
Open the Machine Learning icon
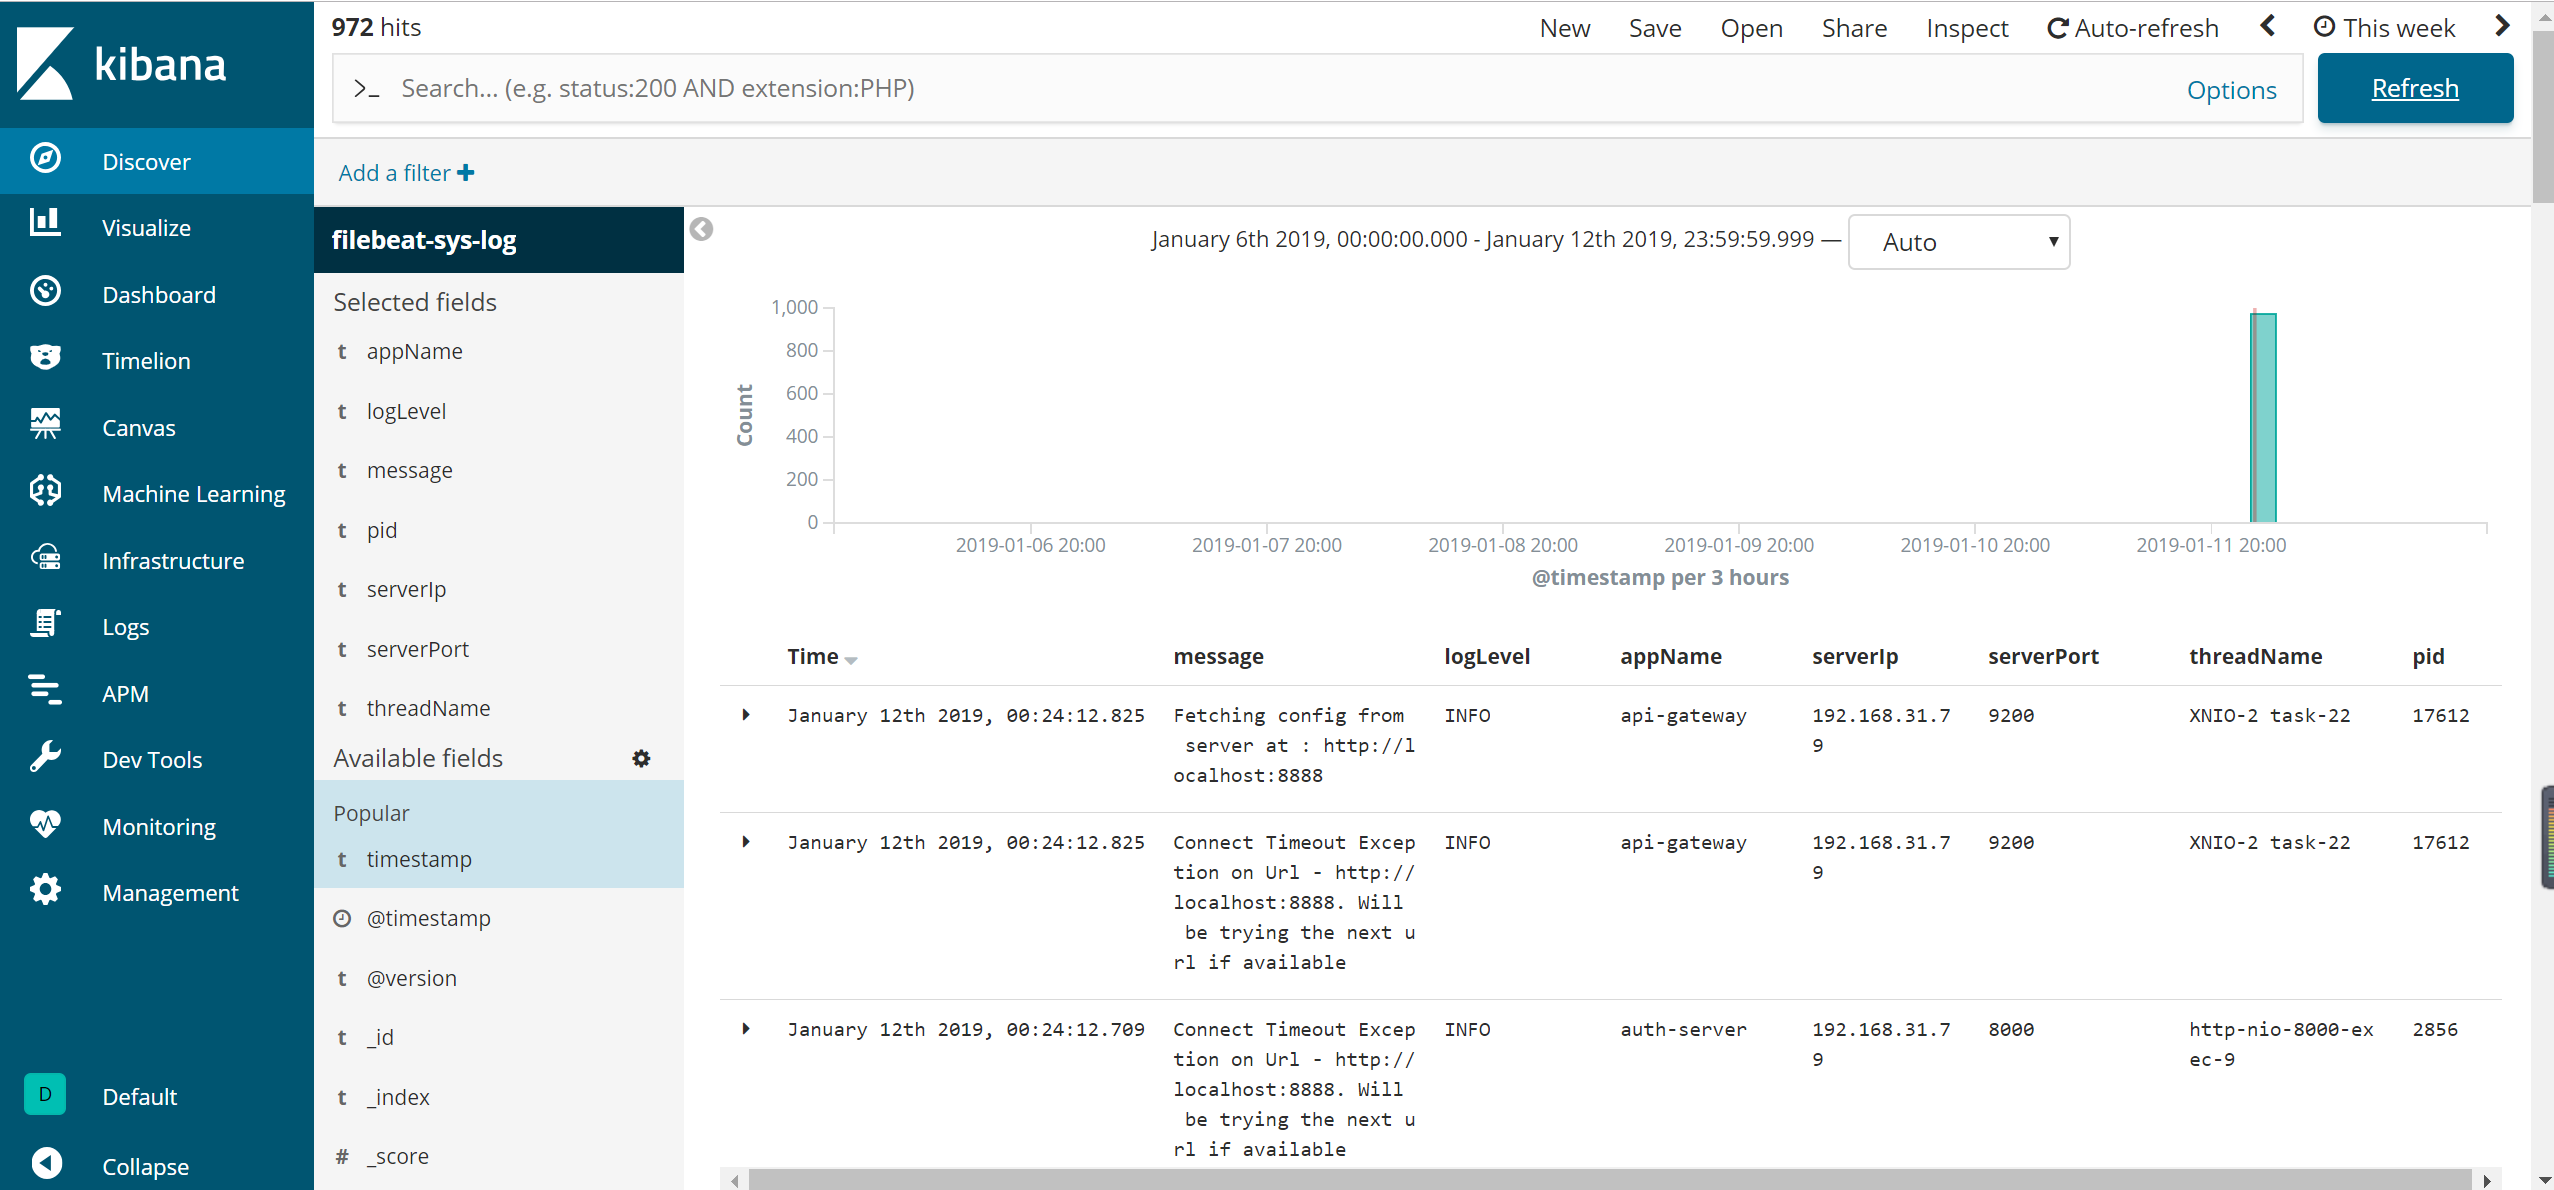45,491
